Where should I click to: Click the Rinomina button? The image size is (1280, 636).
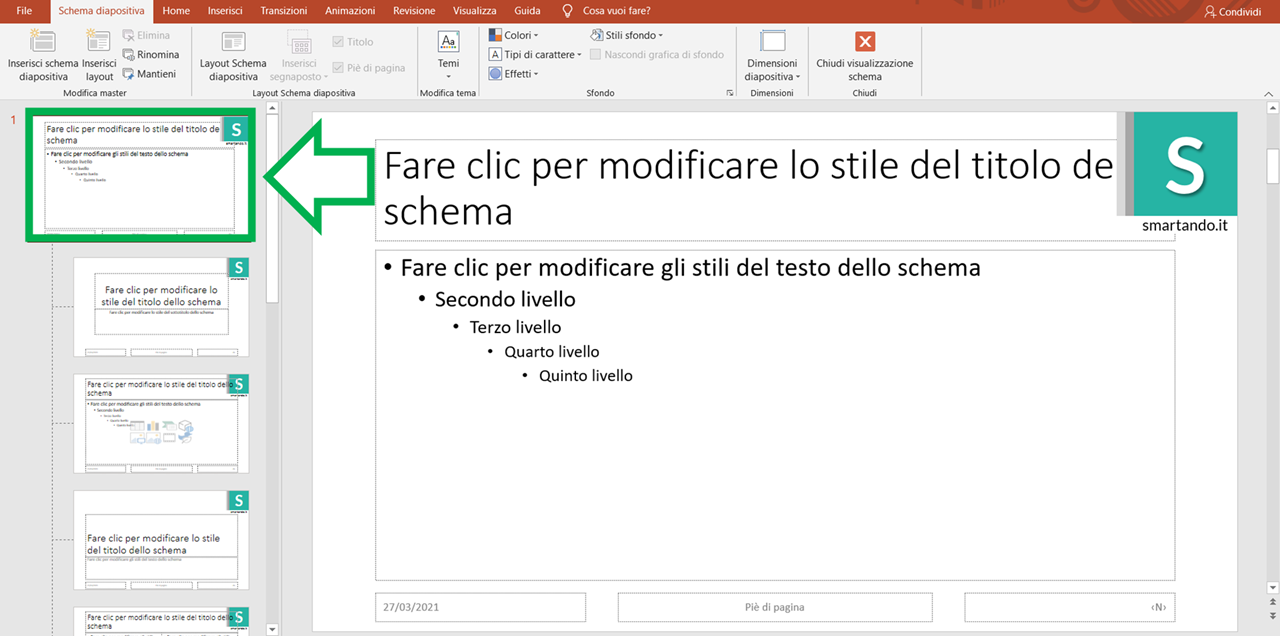tap(151, 54)
